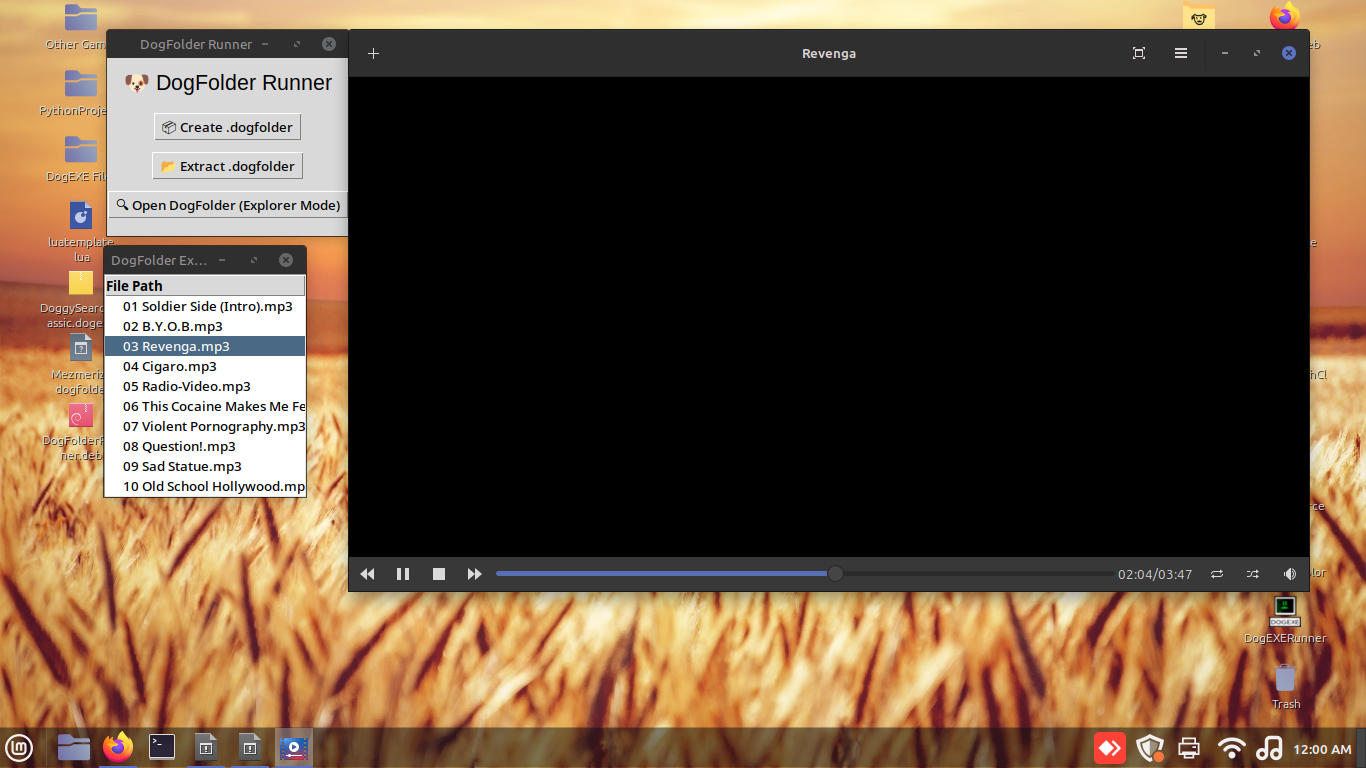
Task: Select 08 Question!.mp3 in the list
Action: coord(205,446)
